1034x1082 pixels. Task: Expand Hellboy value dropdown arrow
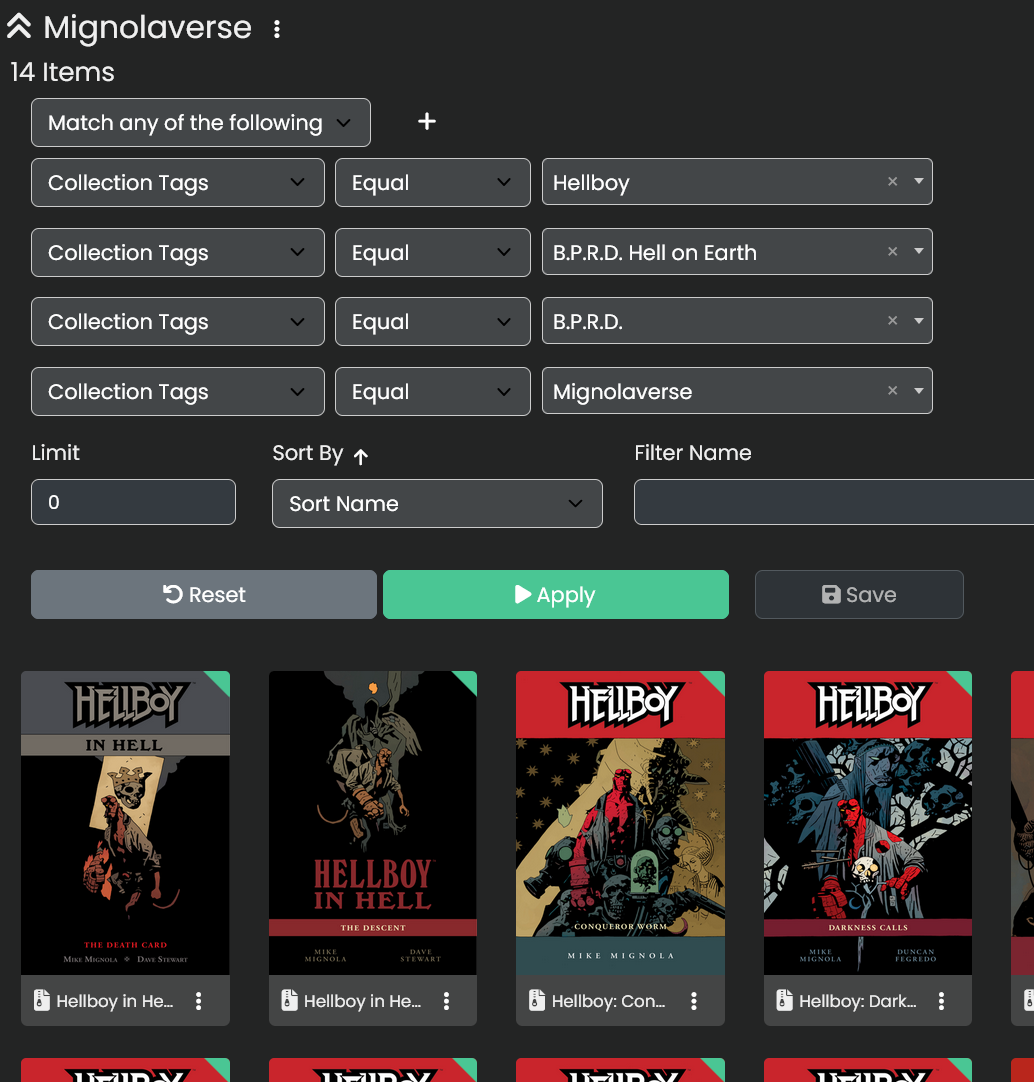(919, 181)
